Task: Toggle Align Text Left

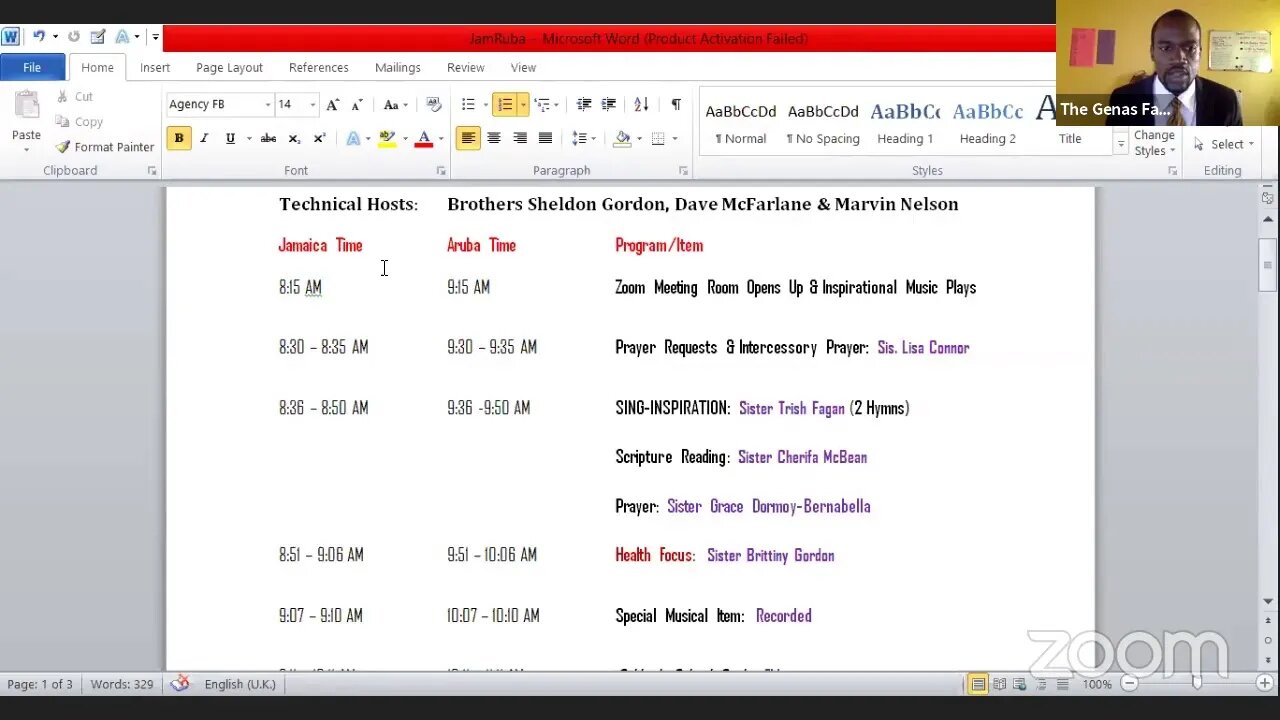Action: pos(468,138)
